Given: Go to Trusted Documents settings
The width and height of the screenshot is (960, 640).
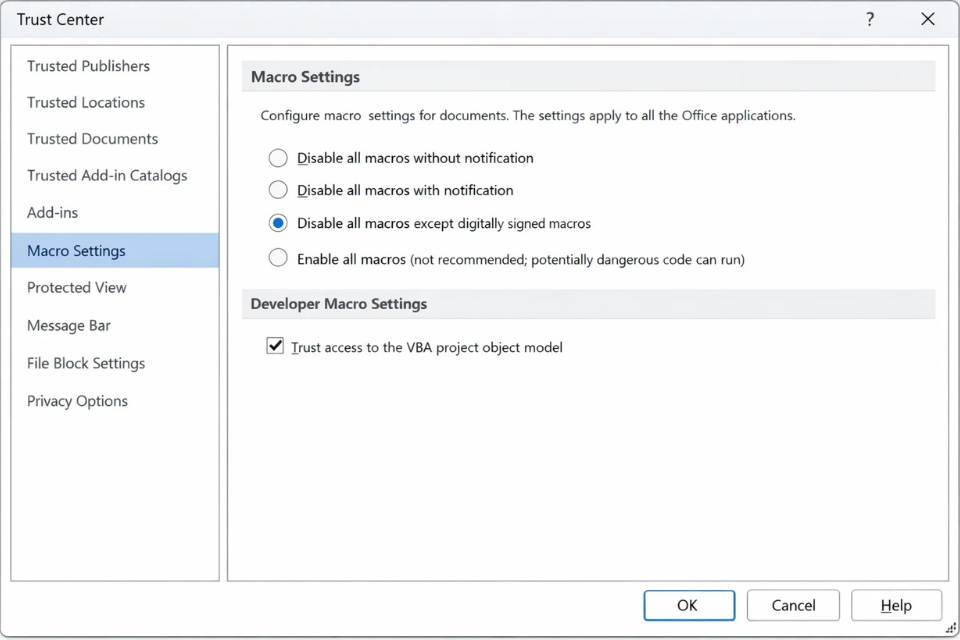Looking at the screenshot, I should [x=92, y=139].
